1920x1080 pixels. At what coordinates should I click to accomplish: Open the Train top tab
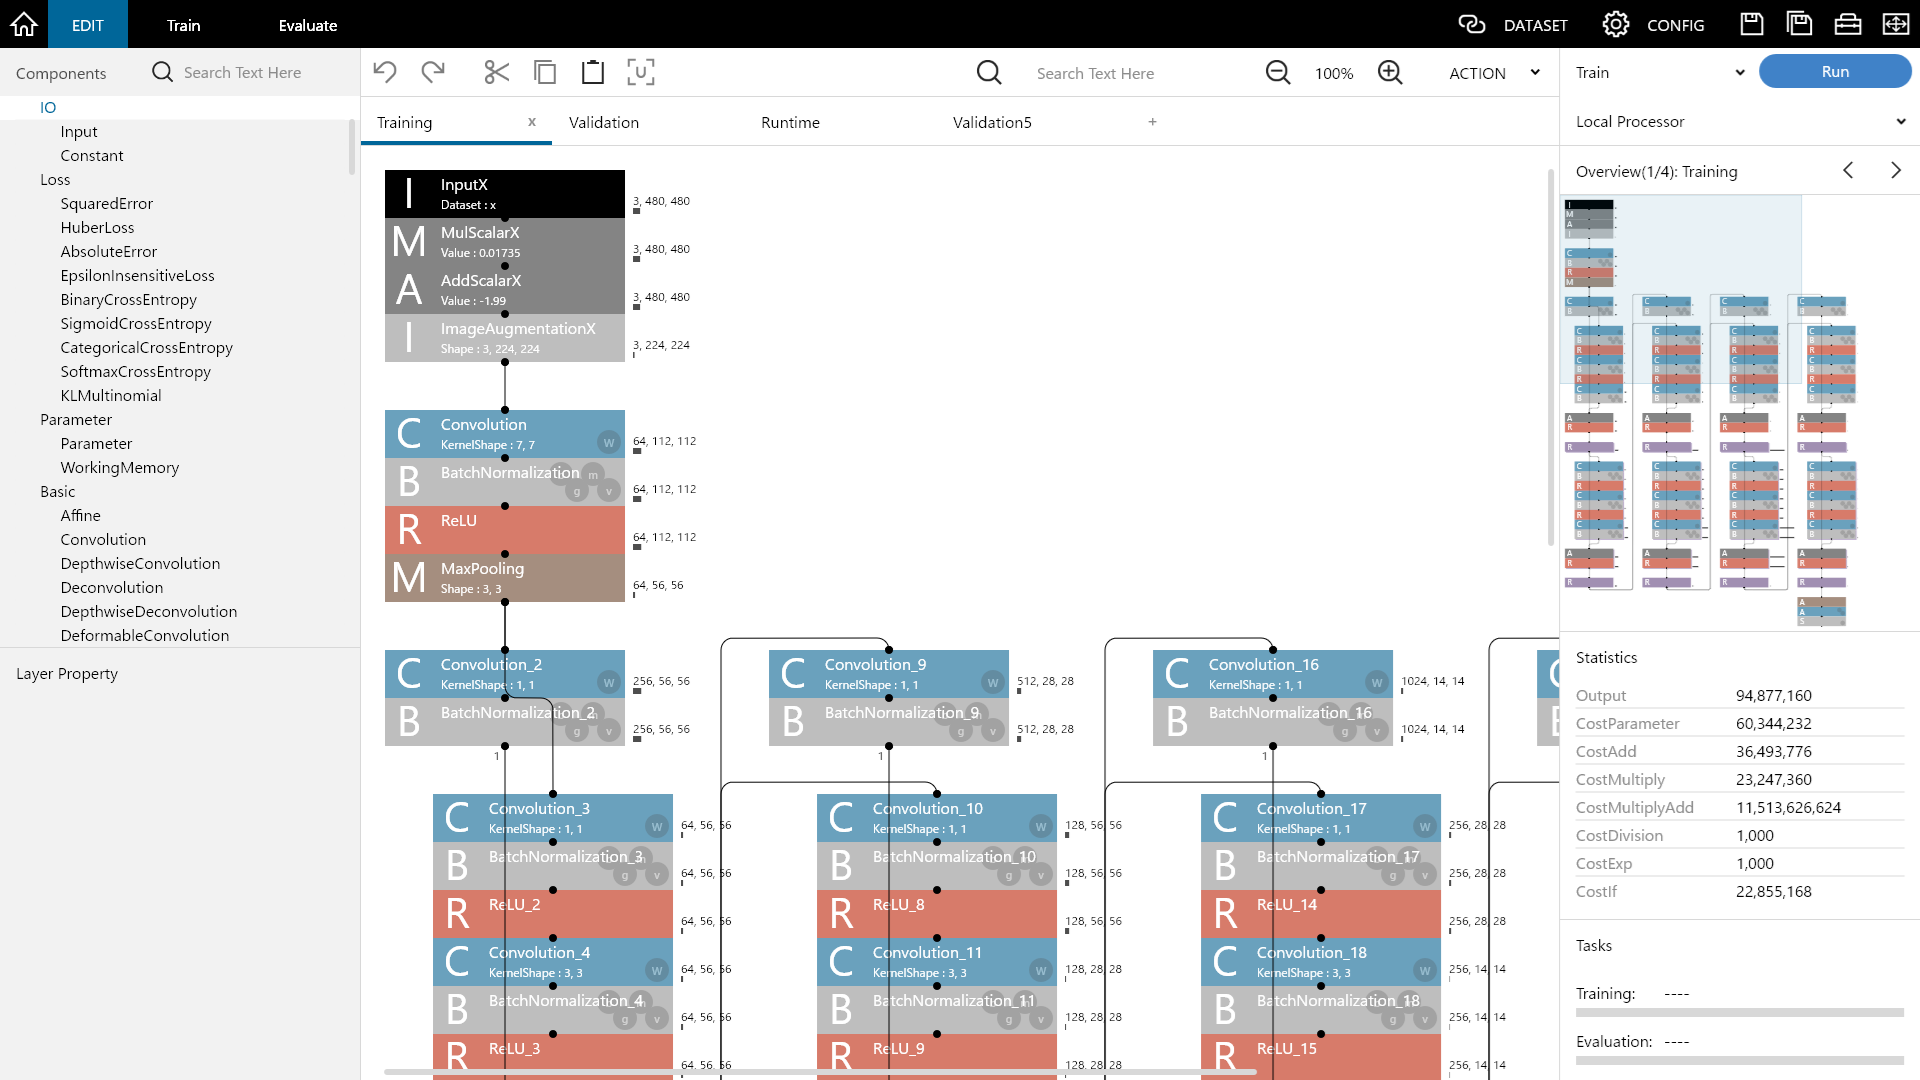tap(183, 25)
